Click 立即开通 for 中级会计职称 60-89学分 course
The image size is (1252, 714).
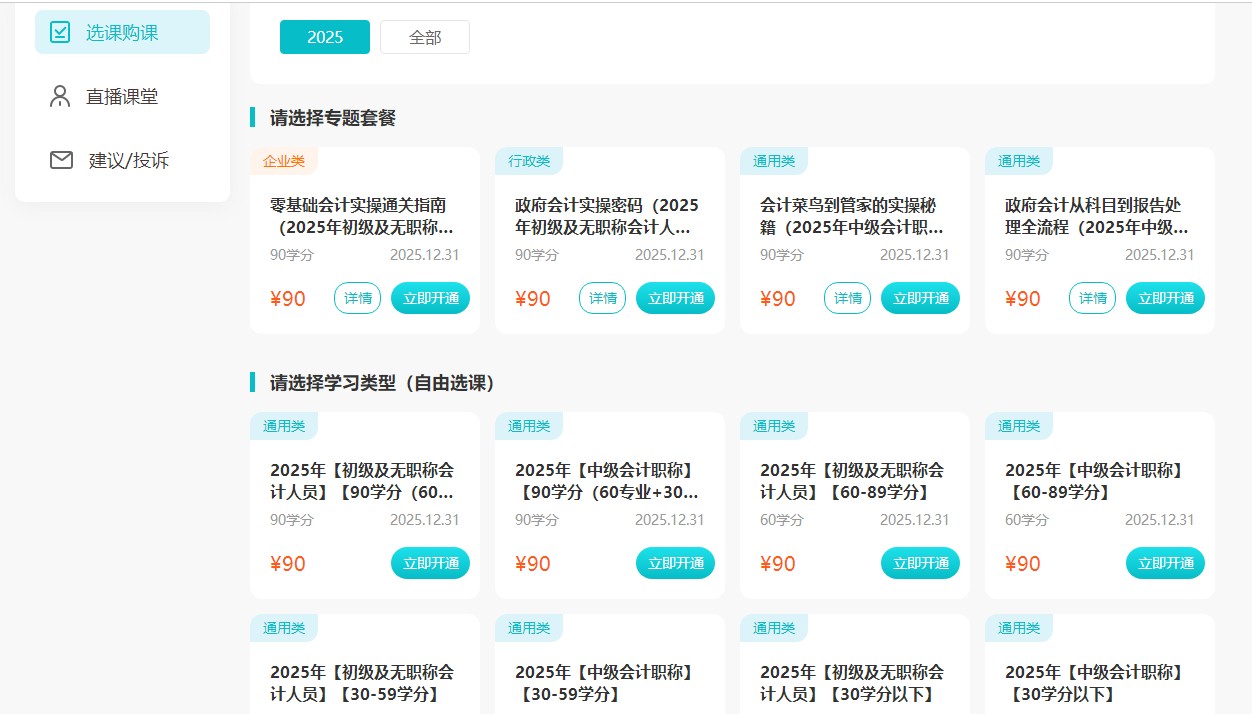tap(1165, 563)
